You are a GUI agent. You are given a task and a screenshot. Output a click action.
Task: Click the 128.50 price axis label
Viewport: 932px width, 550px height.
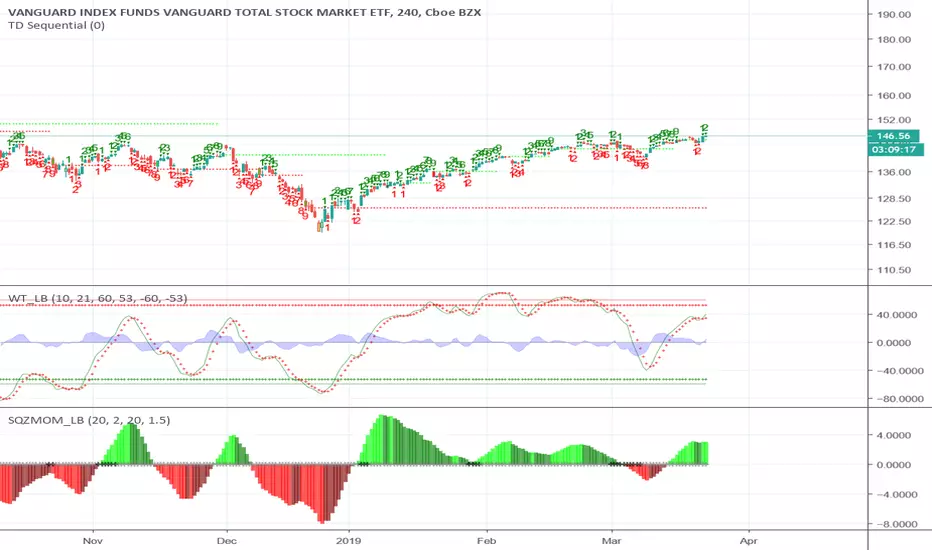tap(894, 199)
